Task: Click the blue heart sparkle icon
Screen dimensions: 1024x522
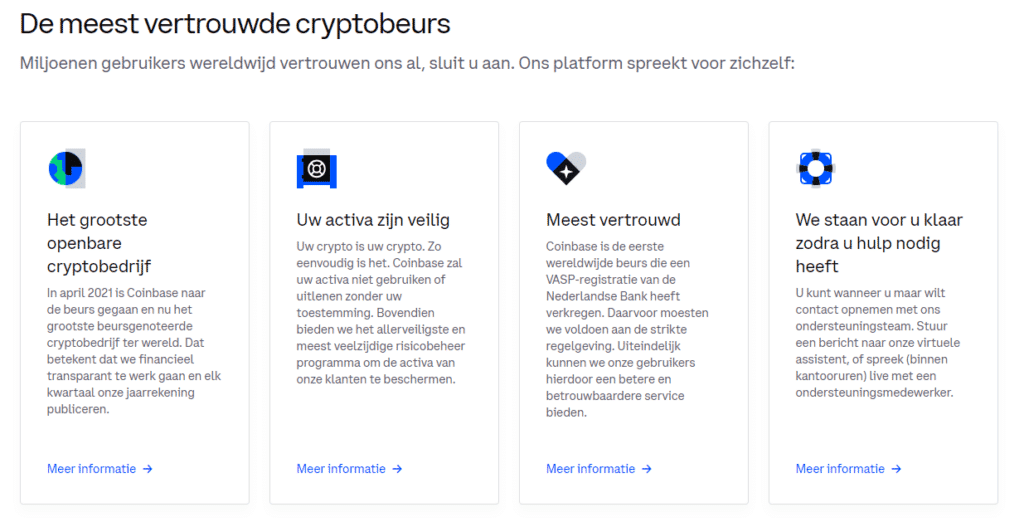Action: (x=565, y=168)
